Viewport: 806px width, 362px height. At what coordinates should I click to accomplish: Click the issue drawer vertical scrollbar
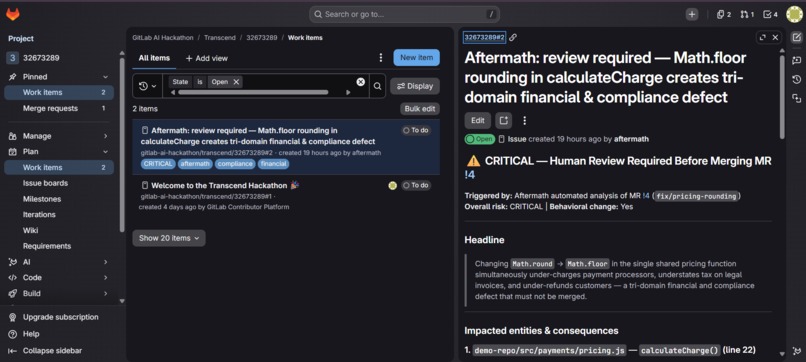(782, 97)
